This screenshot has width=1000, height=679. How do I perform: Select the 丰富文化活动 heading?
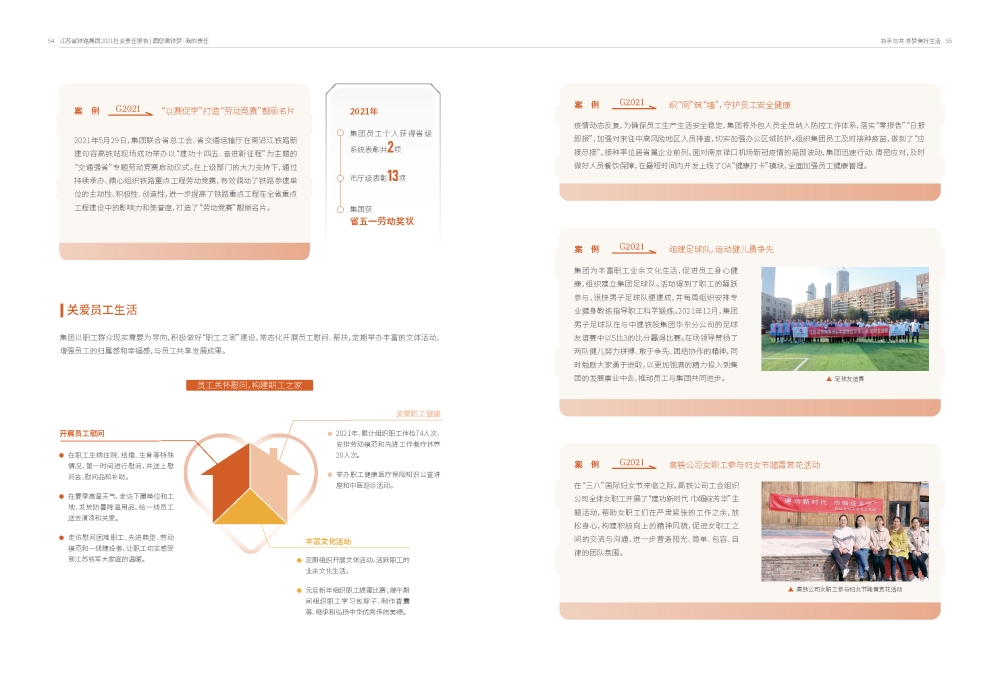(329, 541)
